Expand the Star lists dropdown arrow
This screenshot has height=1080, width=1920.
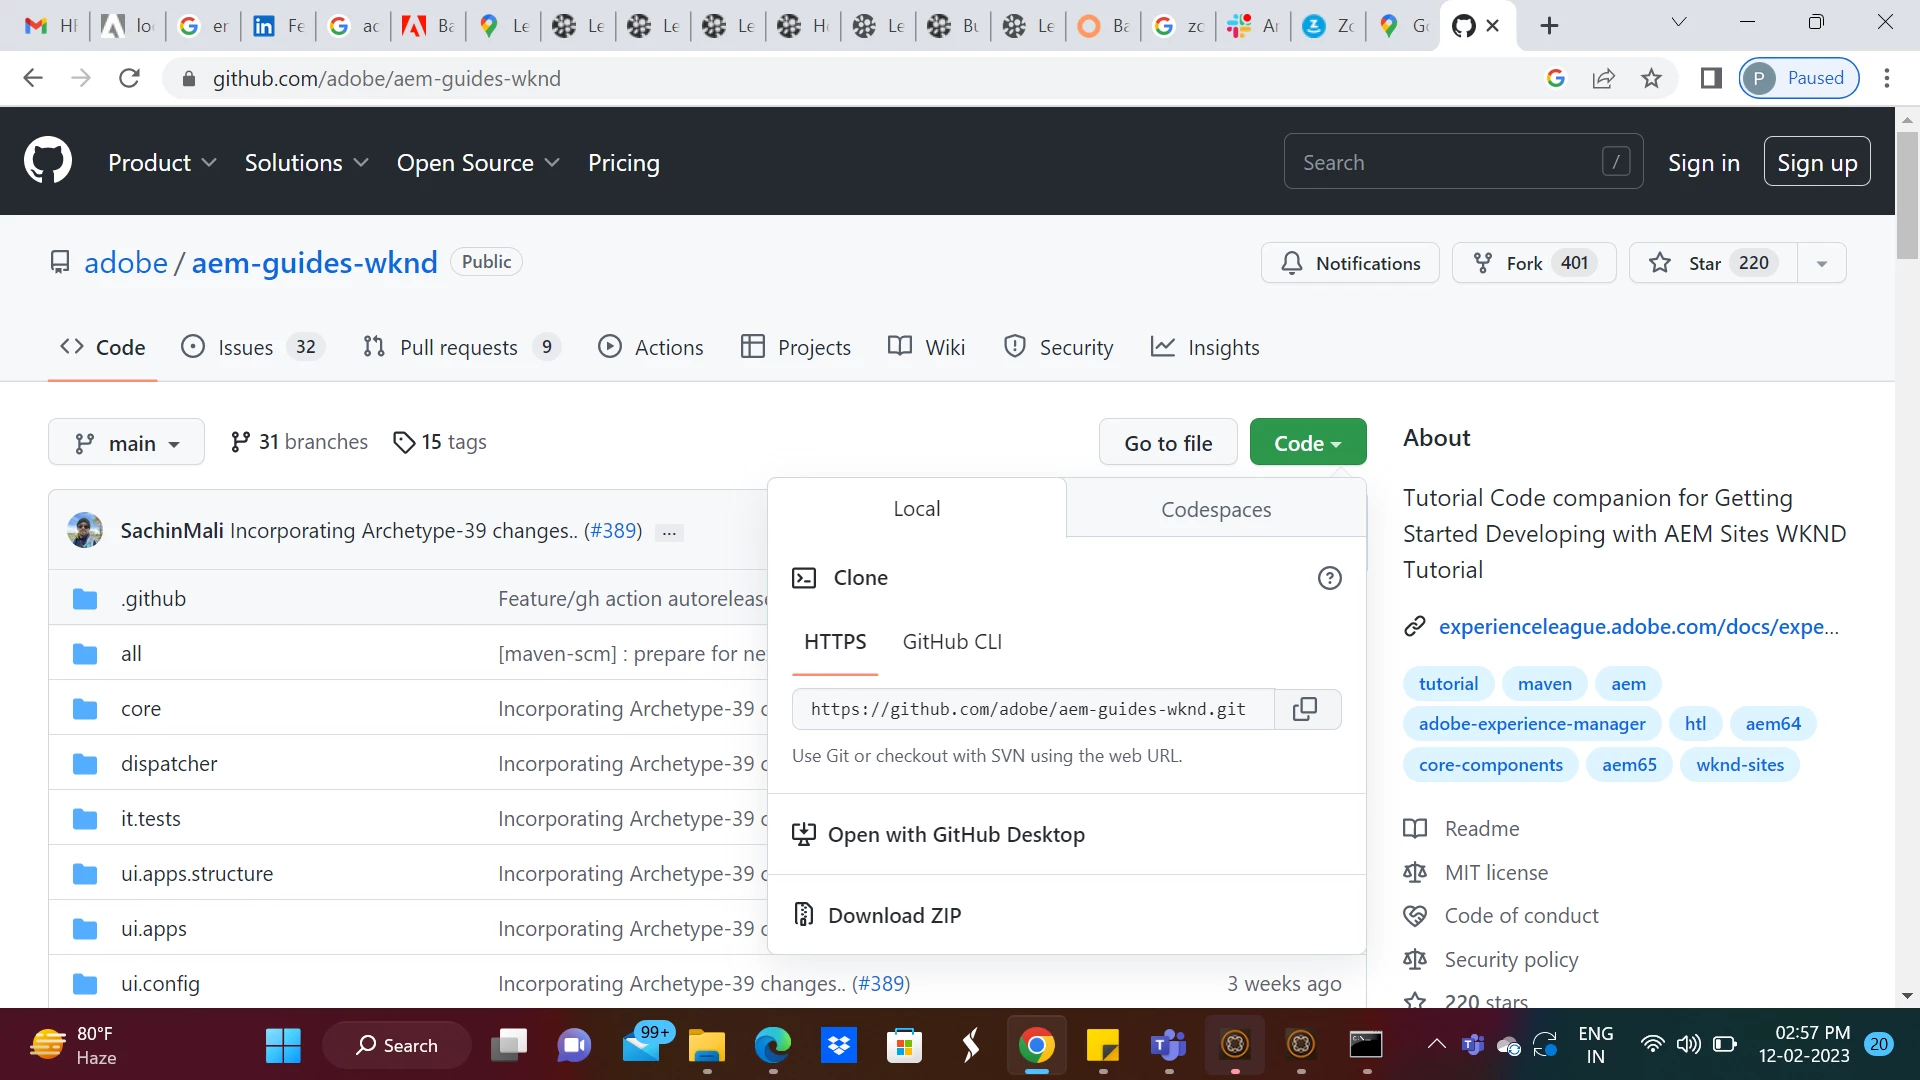click(x=1821, y=263)
